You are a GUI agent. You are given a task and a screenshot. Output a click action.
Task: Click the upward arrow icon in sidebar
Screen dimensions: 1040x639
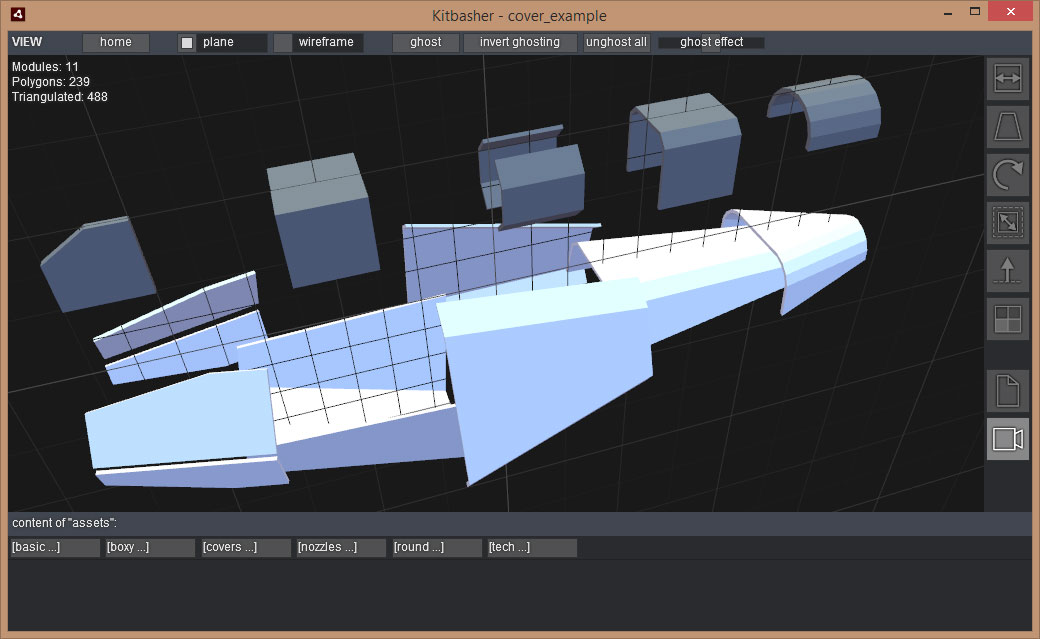1007,272
